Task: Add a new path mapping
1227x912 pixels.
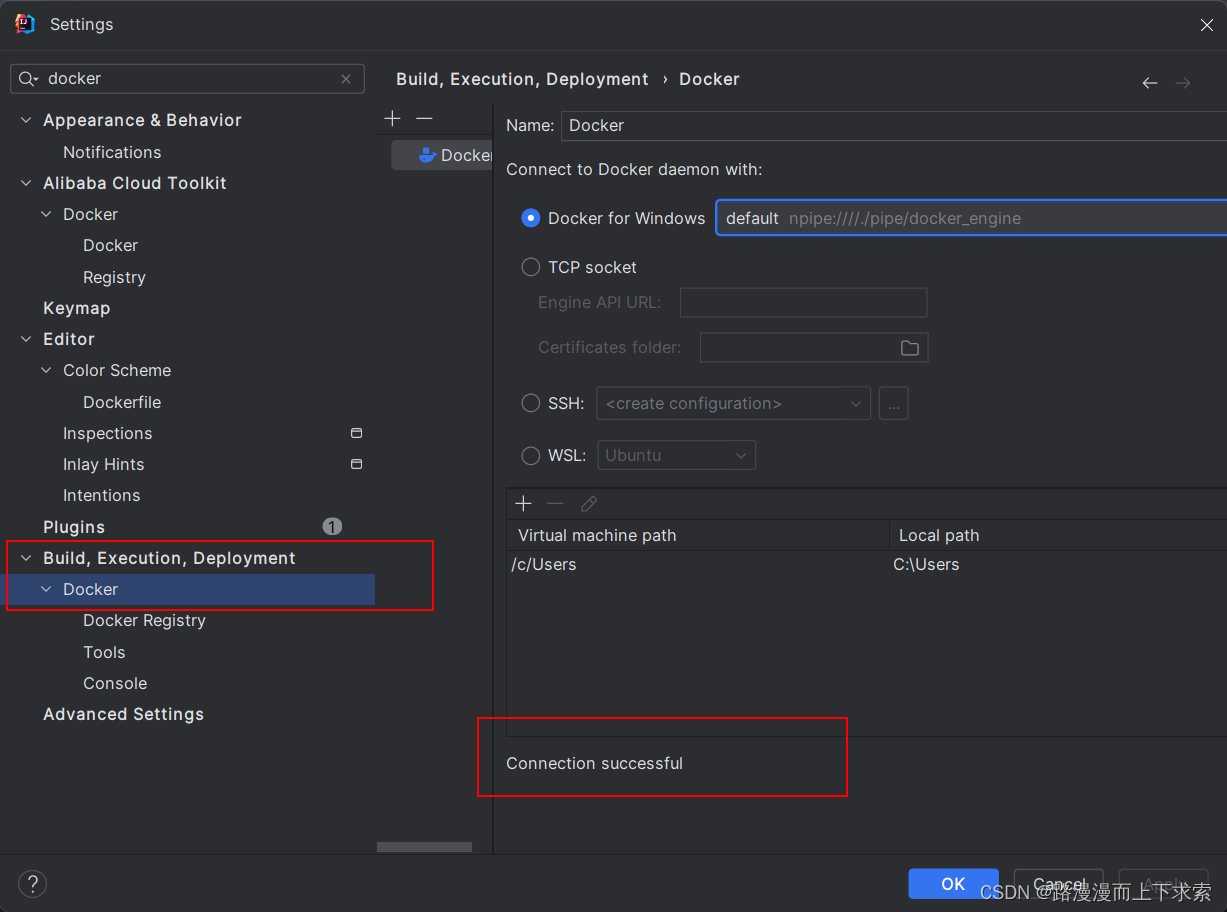Action: (x=523, y=504)
